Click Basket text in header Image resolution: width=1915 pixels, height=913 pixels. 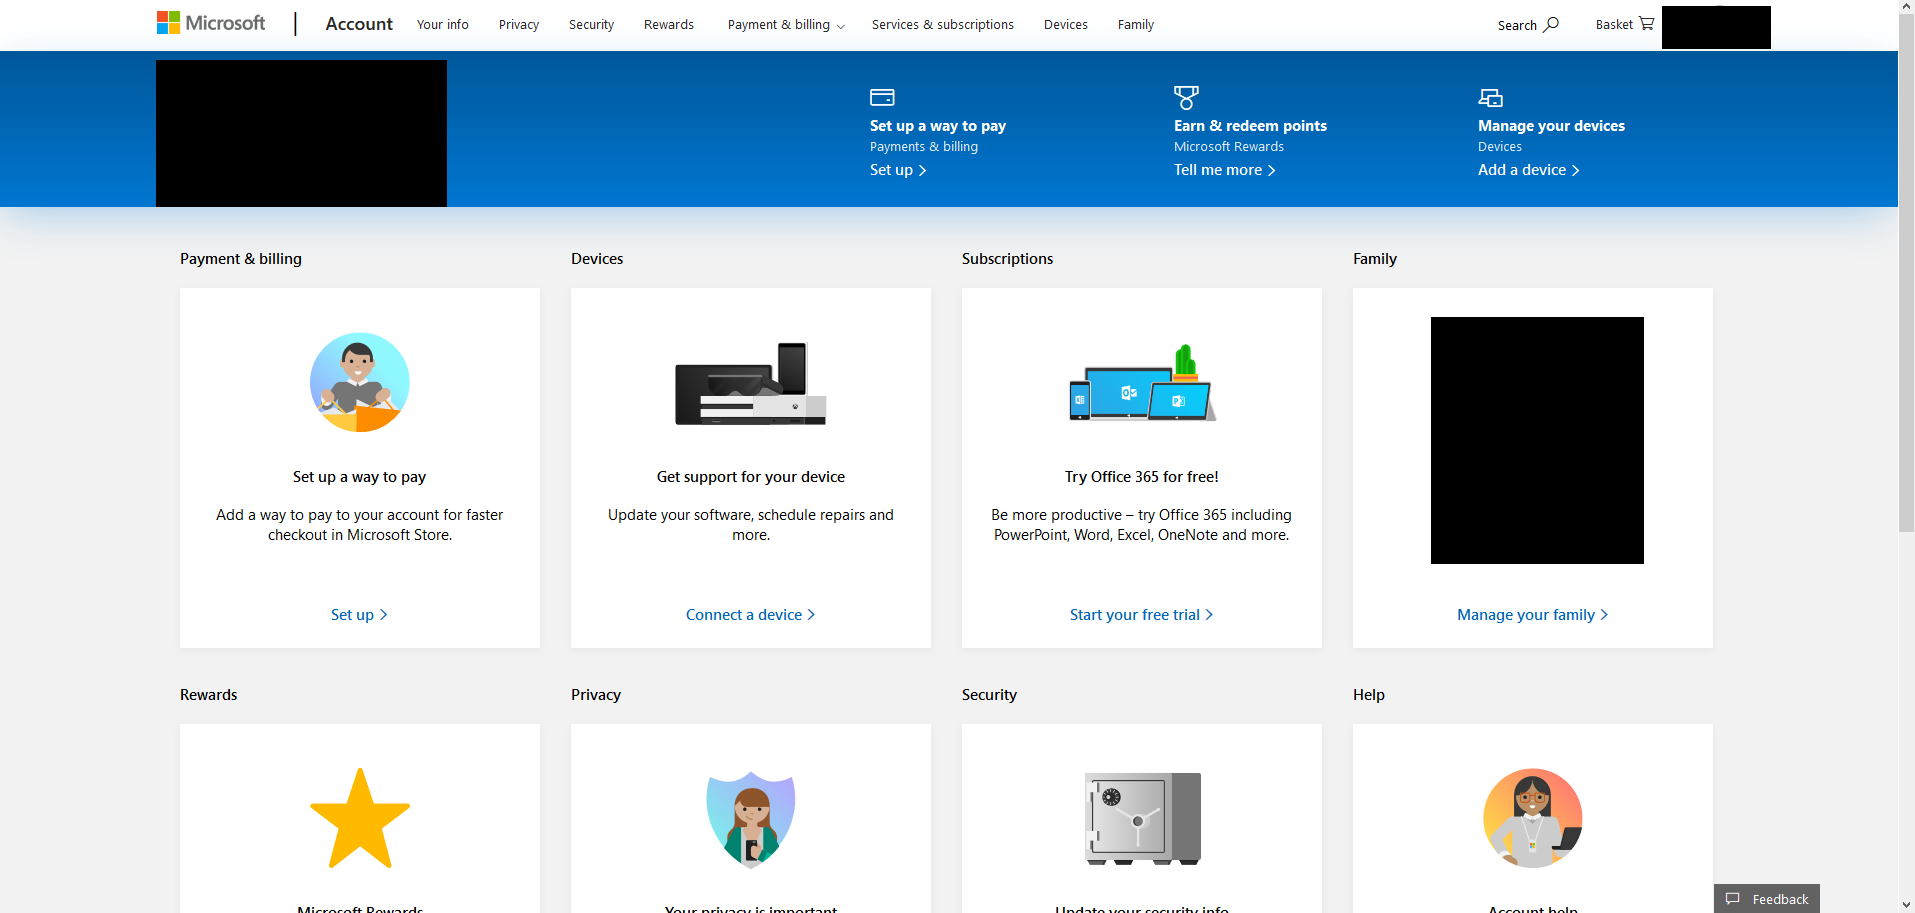(1614, 25)
